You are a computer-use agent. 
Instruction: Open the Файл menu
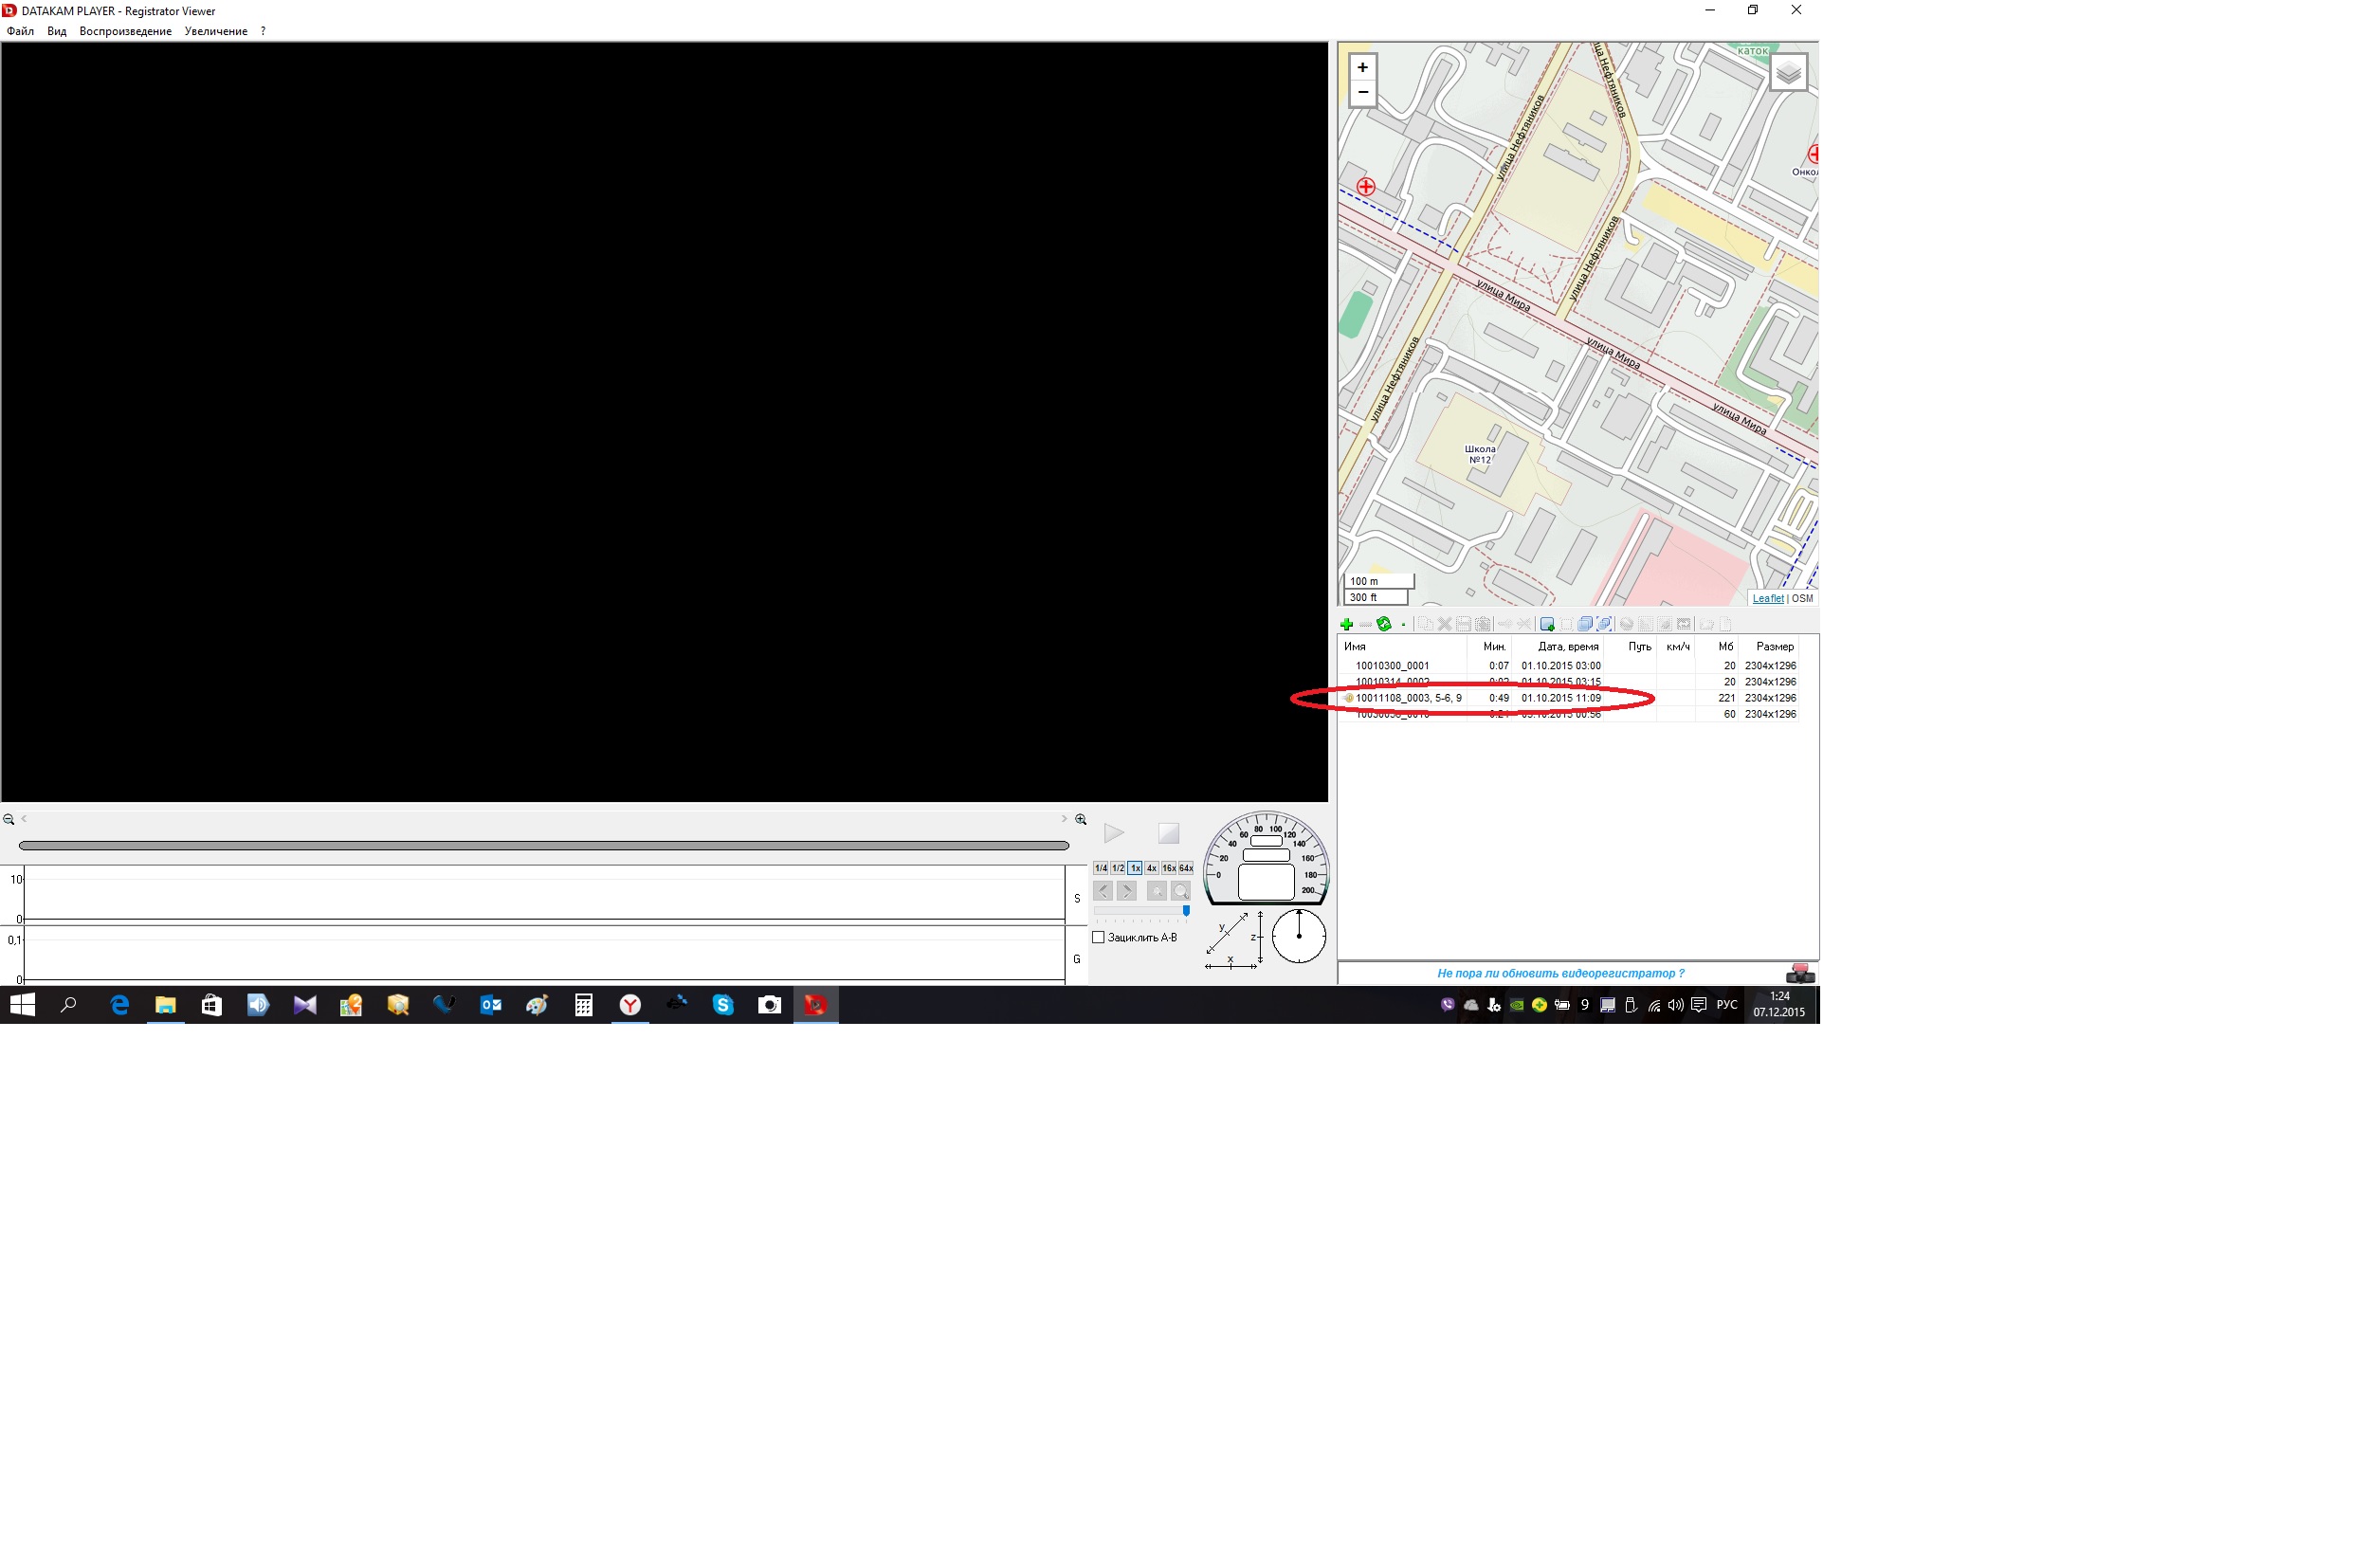20,31
